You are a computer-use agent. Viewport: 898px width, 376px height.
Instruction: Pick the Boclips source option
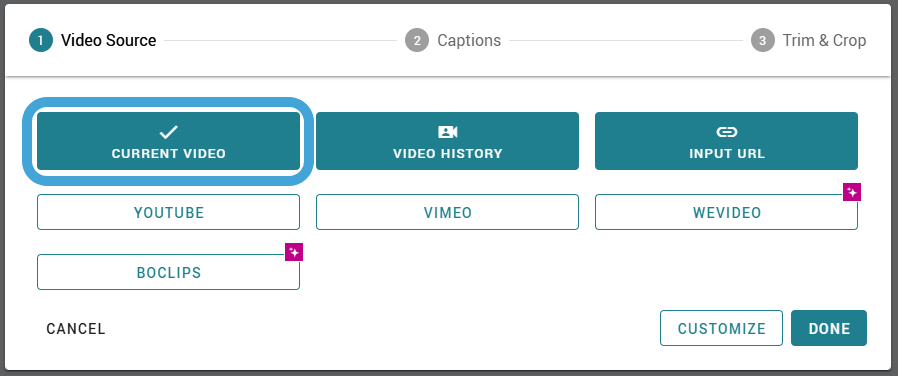point(168,272)
